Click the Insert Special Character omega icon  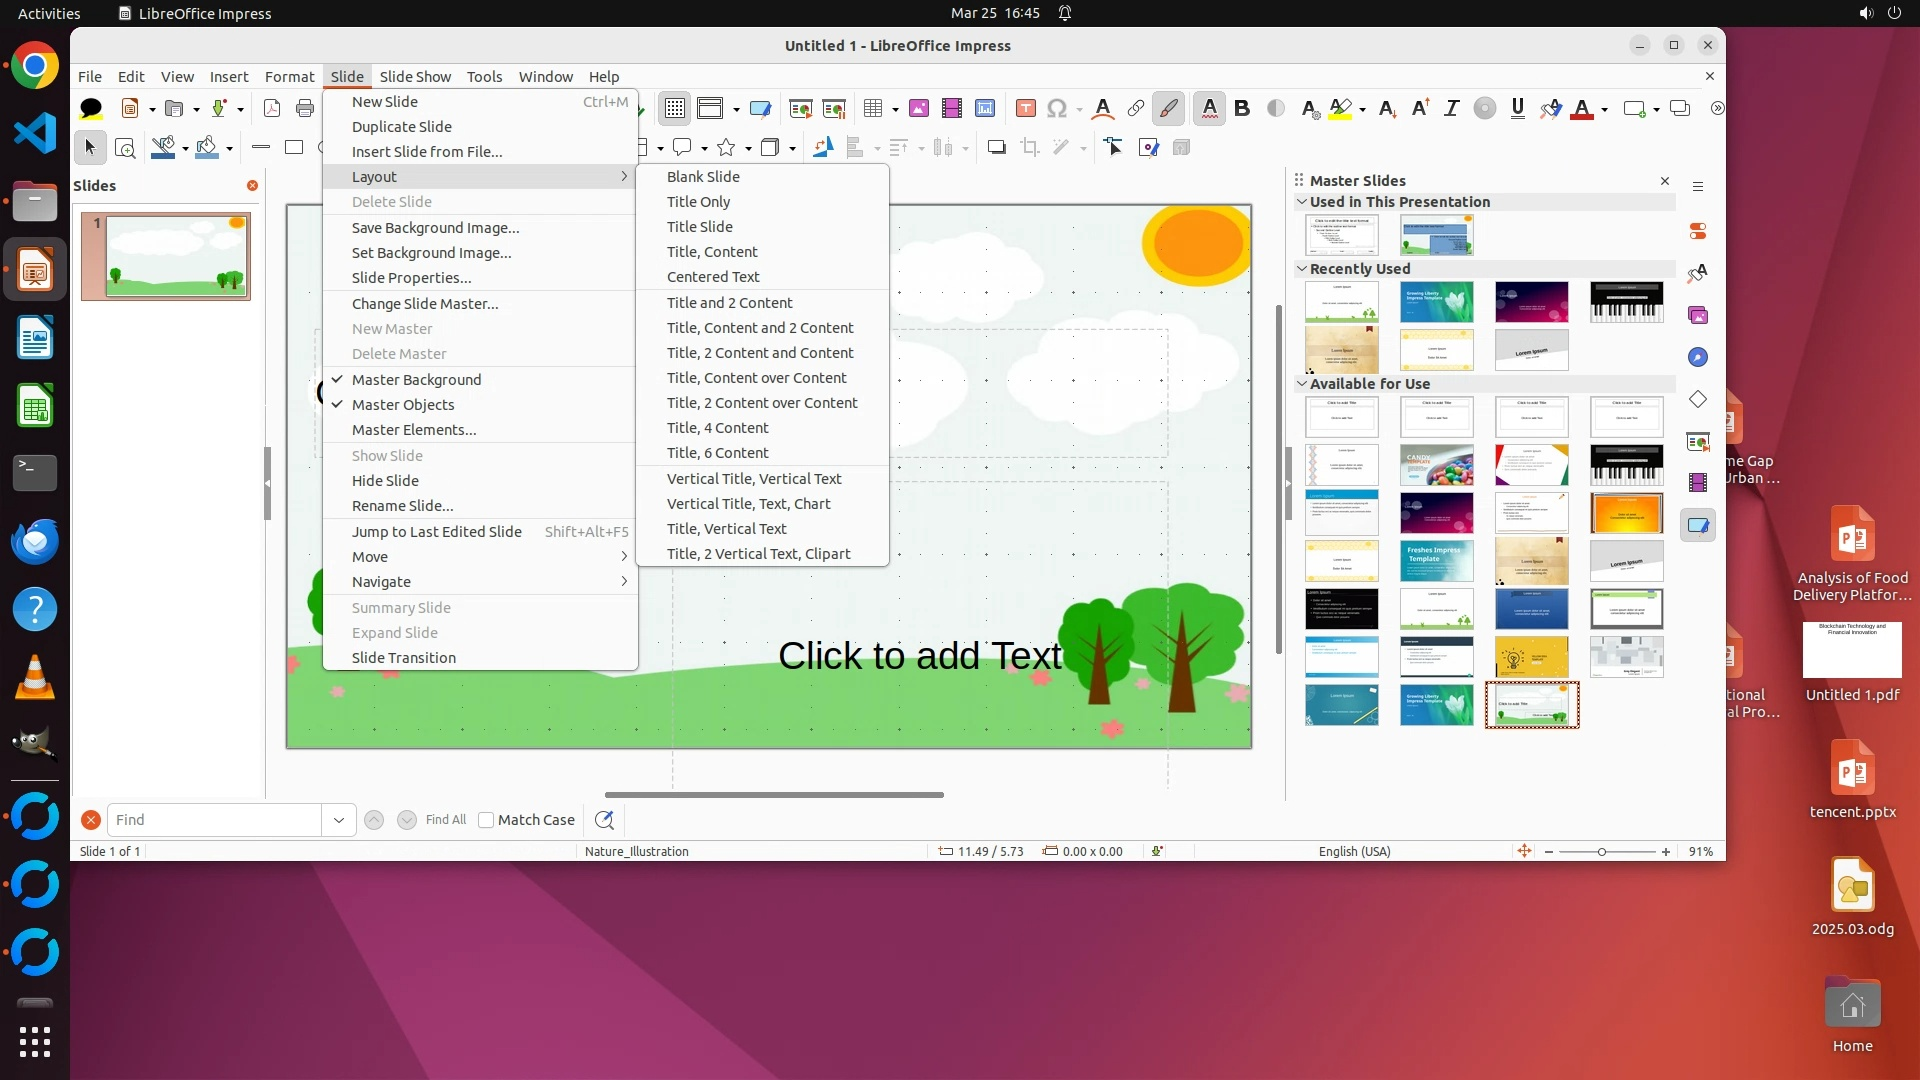point(1056,108)
